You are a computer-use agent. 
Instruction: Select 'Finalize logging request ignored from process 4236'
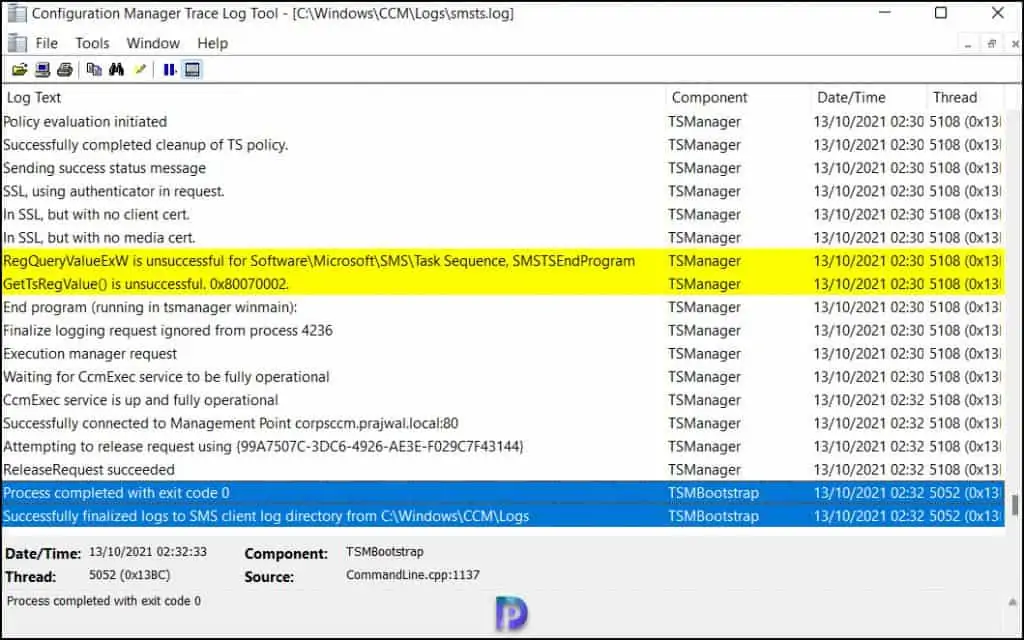502,330
